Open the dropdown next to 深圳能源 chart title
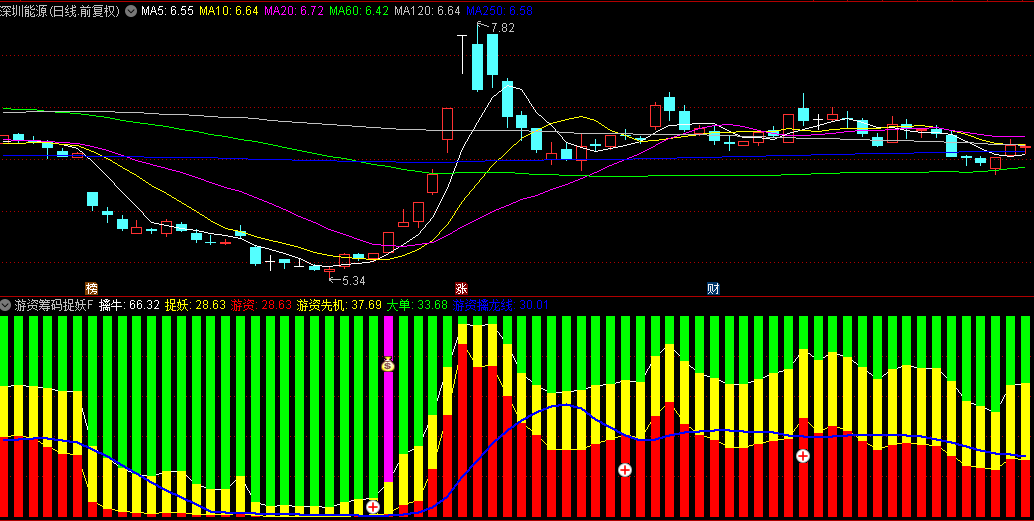 point(131,11)
